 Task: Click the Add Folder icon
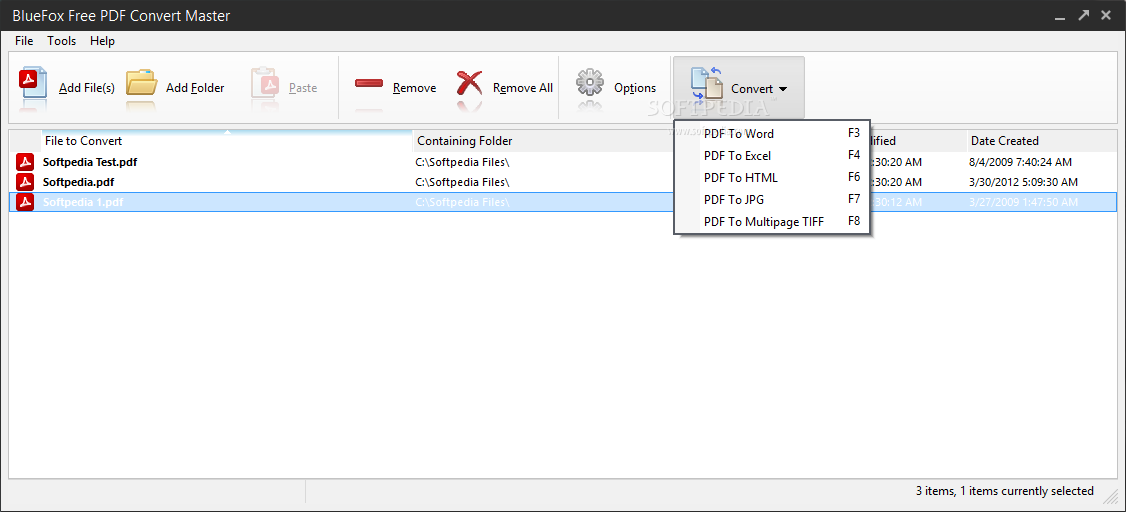(x=141, y=83)
